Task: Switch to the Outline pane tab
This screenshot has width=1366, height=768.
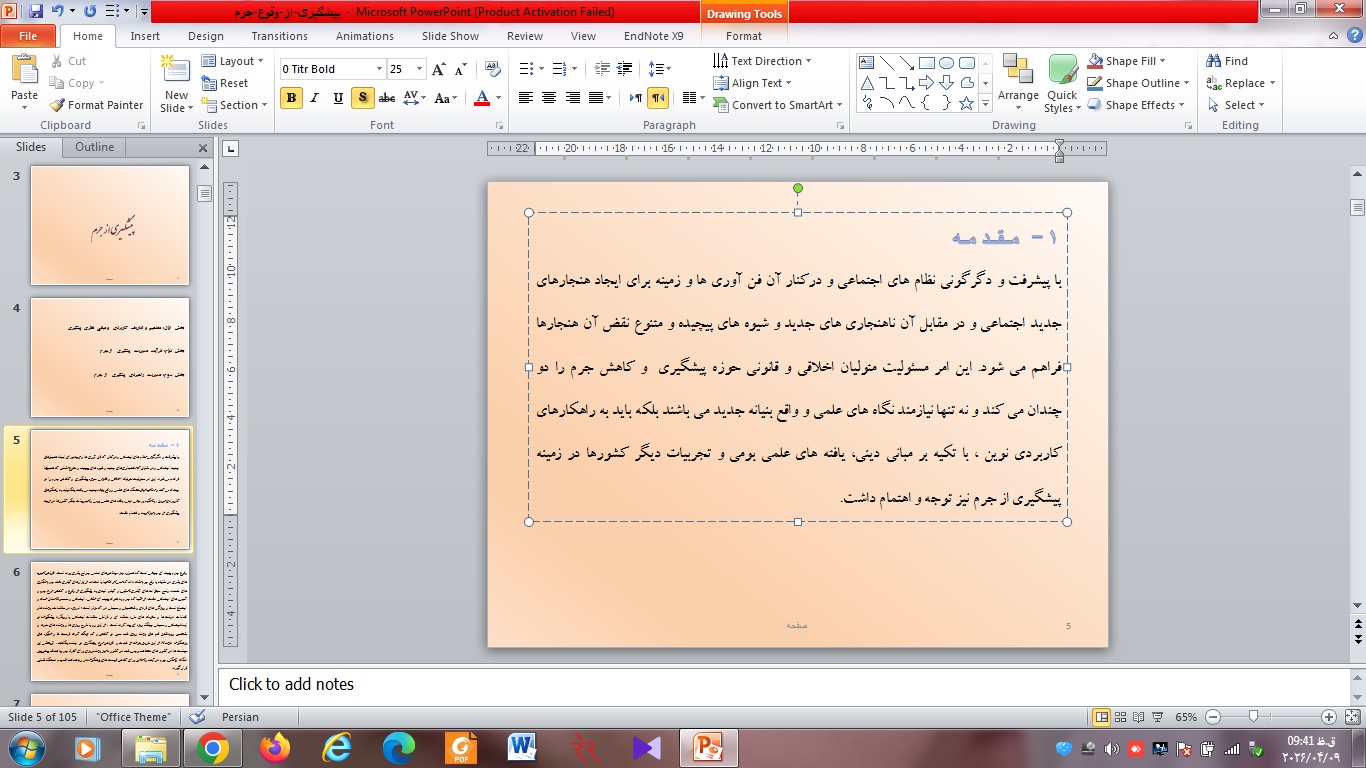Action: point(94,147)
